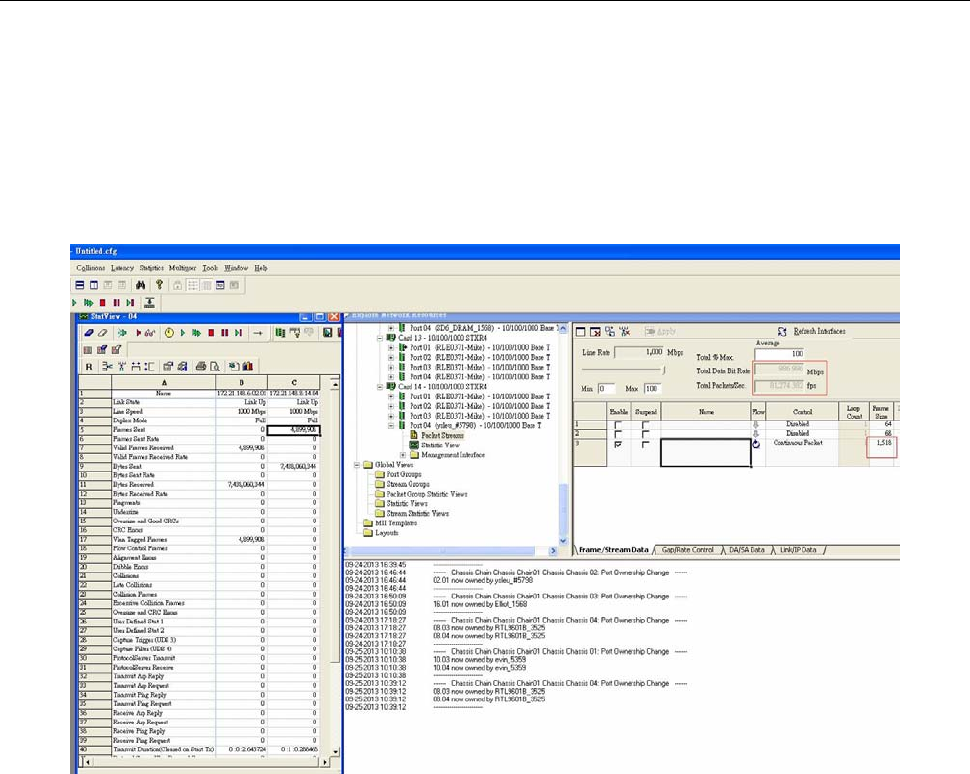Click the binoculars find icon in main toolbar
The height and width of the screenshot is (774, 970).
click(142, 285)
